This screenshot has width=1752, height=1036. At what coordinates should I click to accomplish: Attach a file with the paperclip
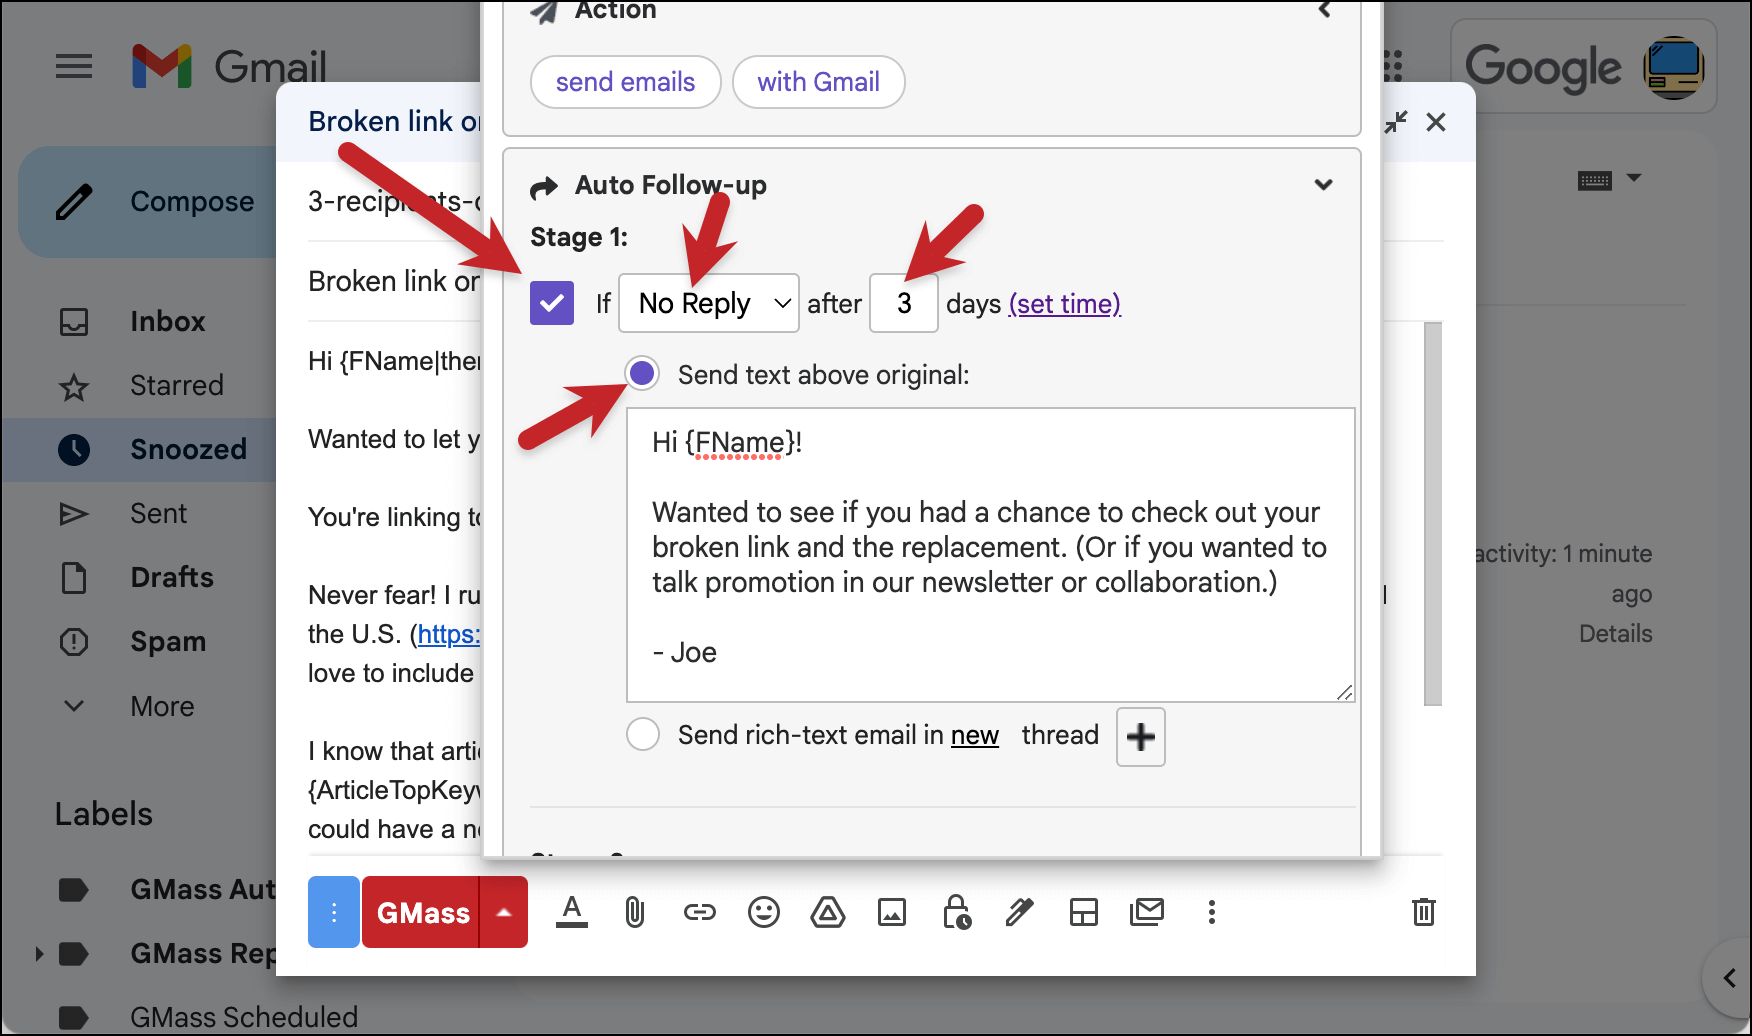tap(635, 912)
